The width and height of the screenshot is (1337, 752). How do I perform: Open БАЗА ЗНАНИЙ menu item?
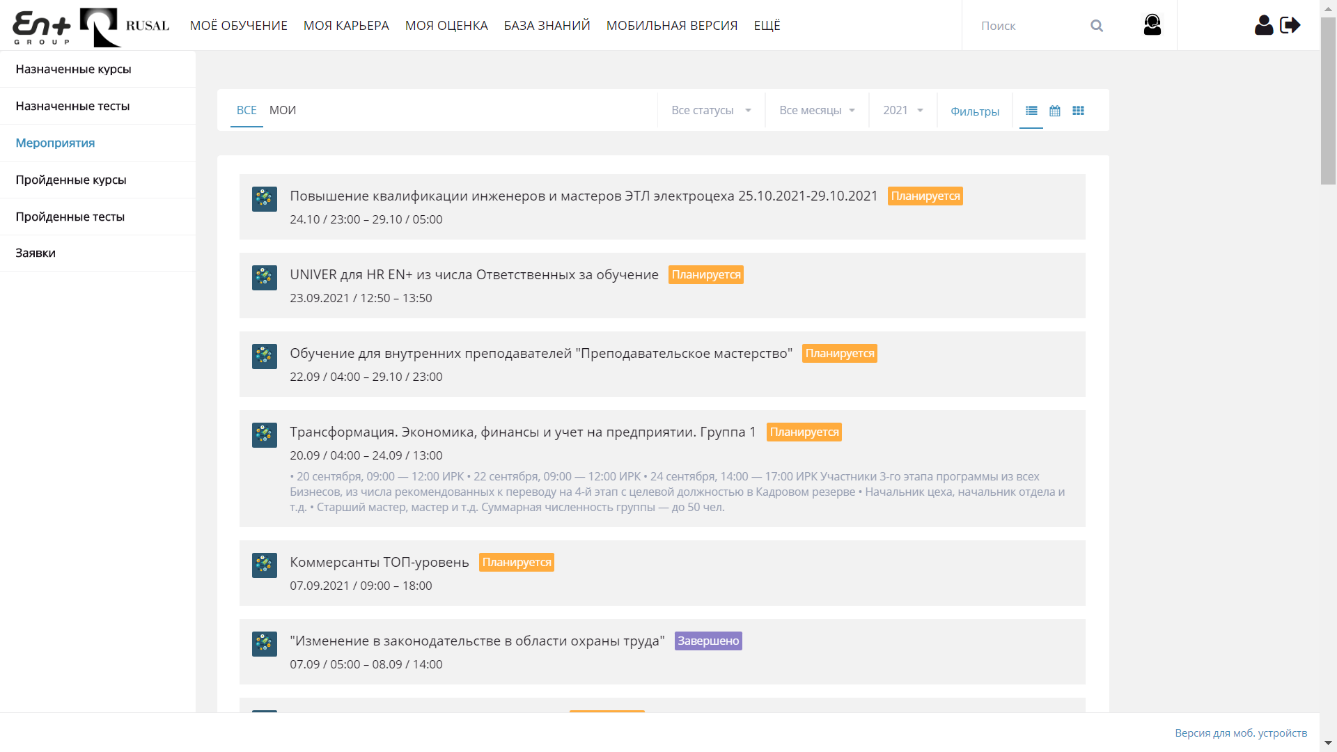coord(547,26)
